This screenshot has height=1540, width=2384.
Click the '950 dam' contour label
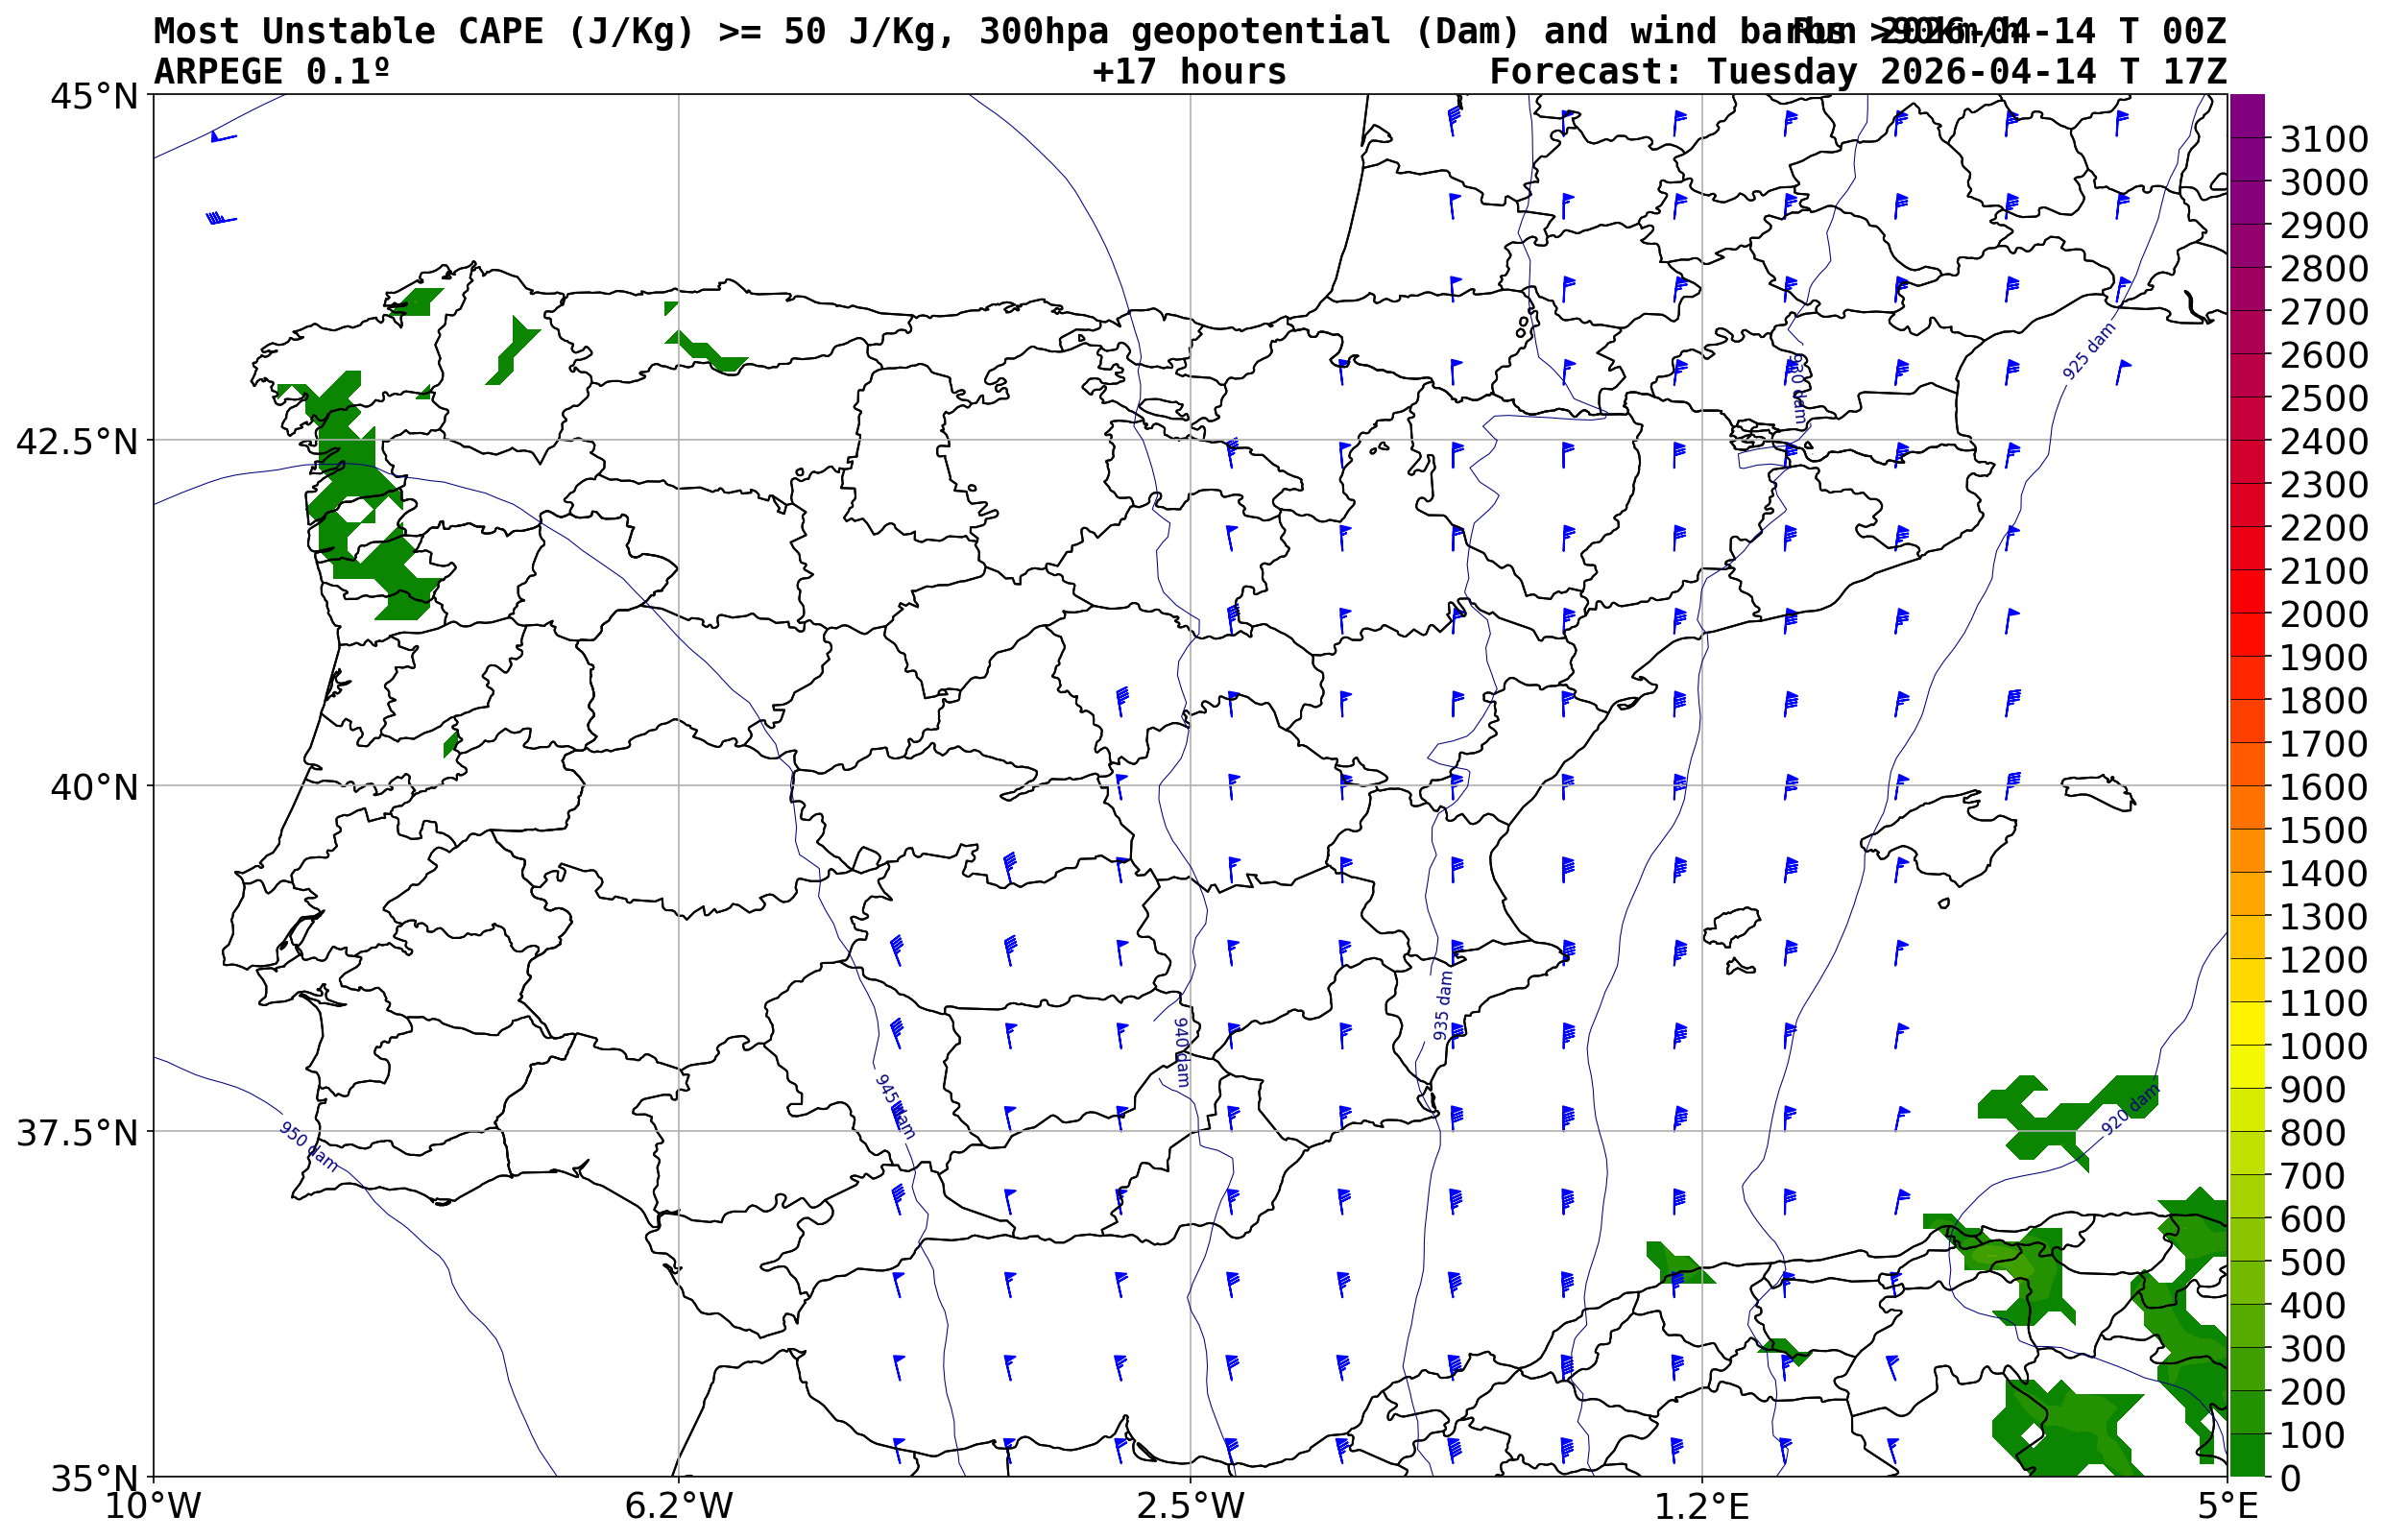click(307, 1146)
